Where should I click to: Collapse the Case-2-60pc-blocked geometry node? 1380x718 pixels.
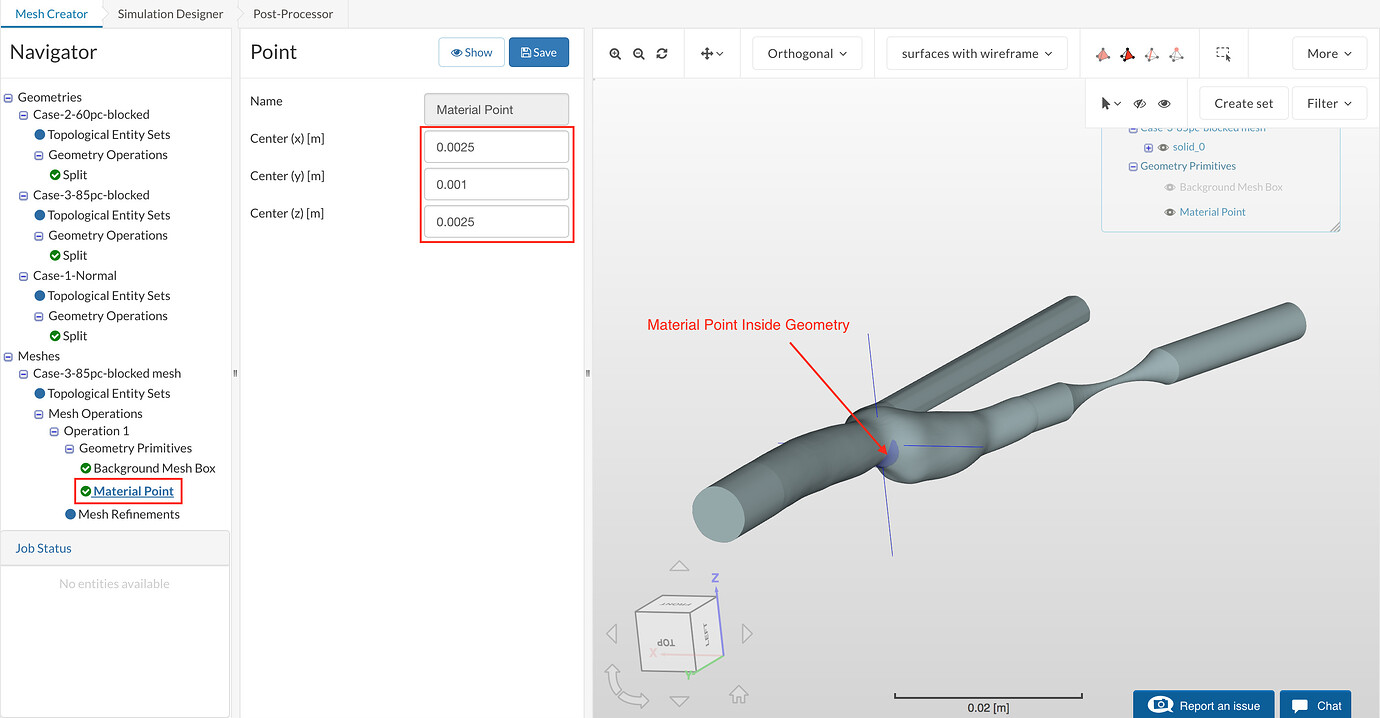(x=24, y=116)
